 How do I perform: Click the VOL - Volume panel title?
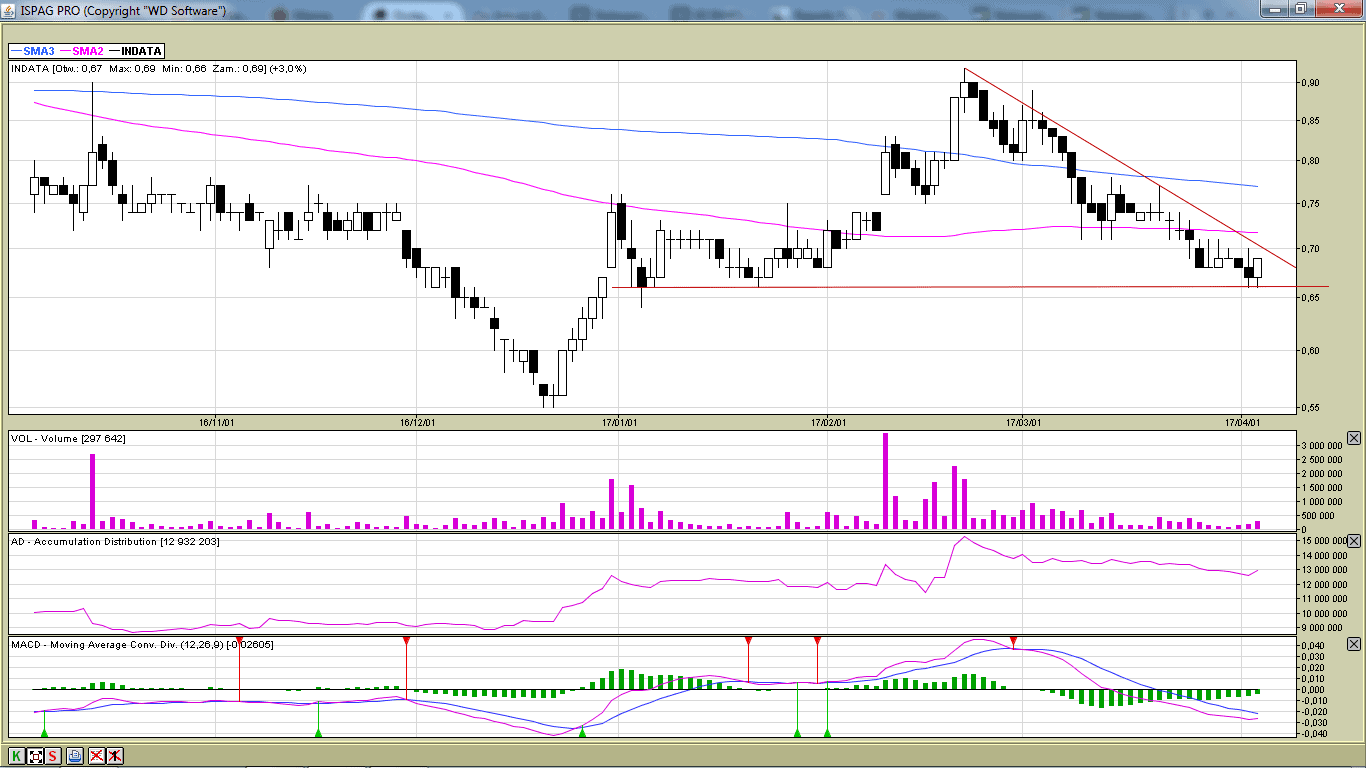point(68,438)
